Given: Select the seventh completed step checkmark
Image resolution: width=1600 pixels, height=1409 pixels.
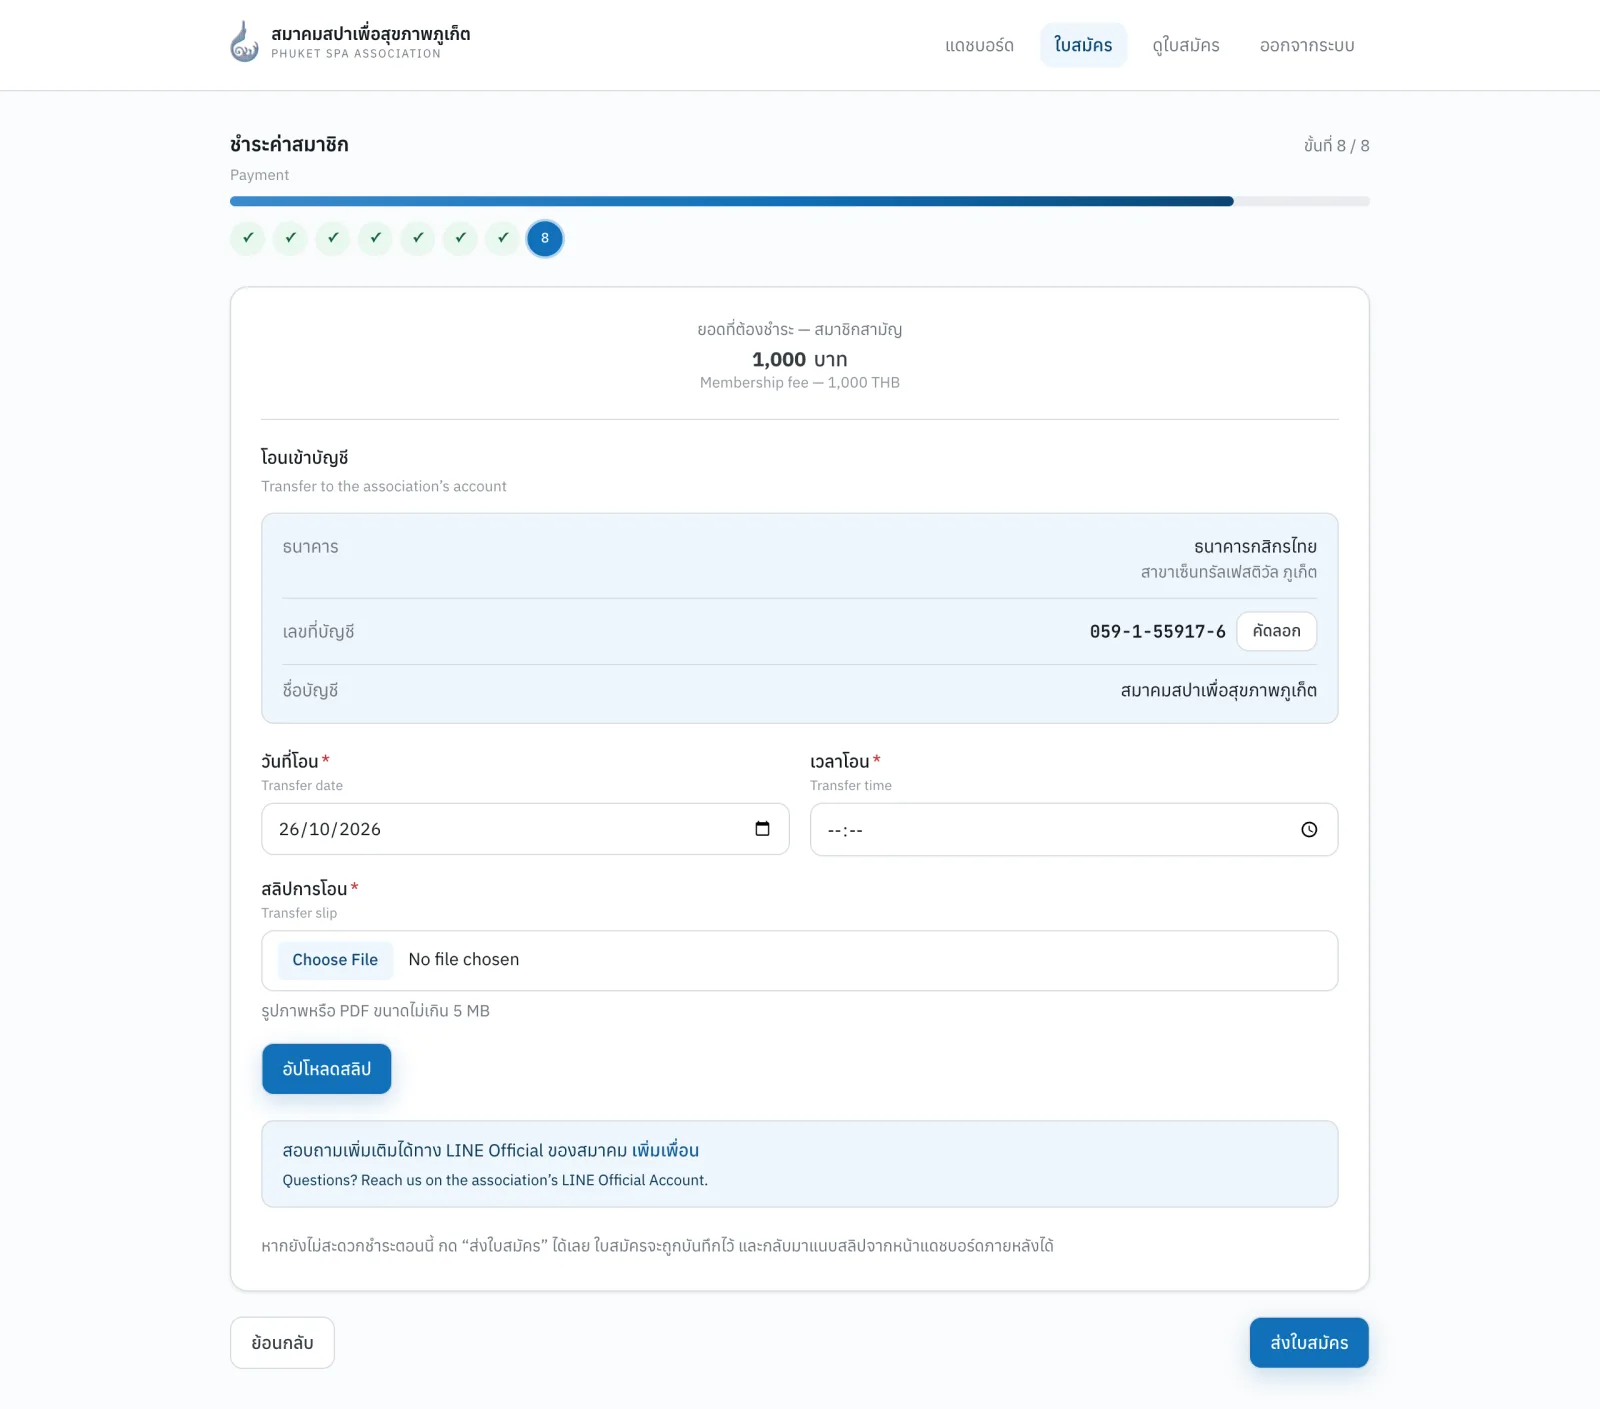Looking at the screenshot, I should 503,238.
